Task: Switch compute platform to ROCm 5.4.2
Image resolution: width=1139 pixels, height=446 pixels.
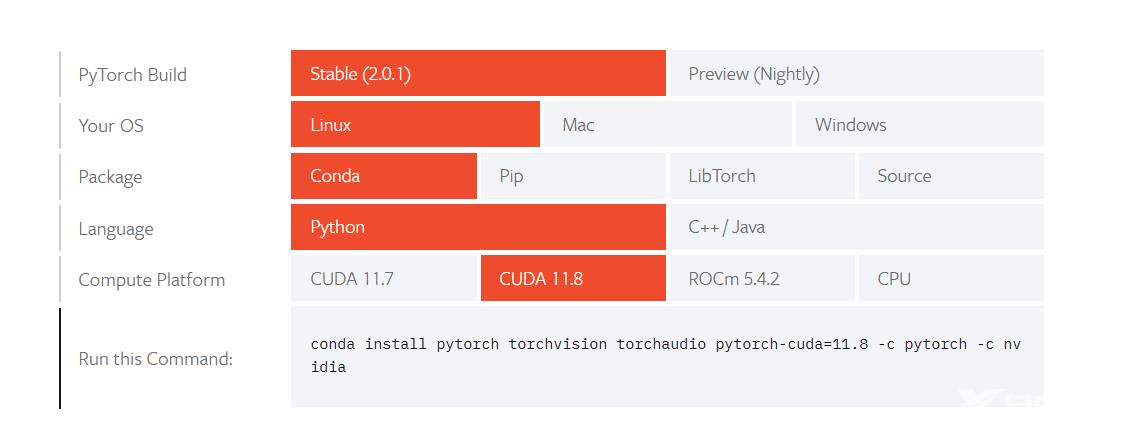Action: 762,279
